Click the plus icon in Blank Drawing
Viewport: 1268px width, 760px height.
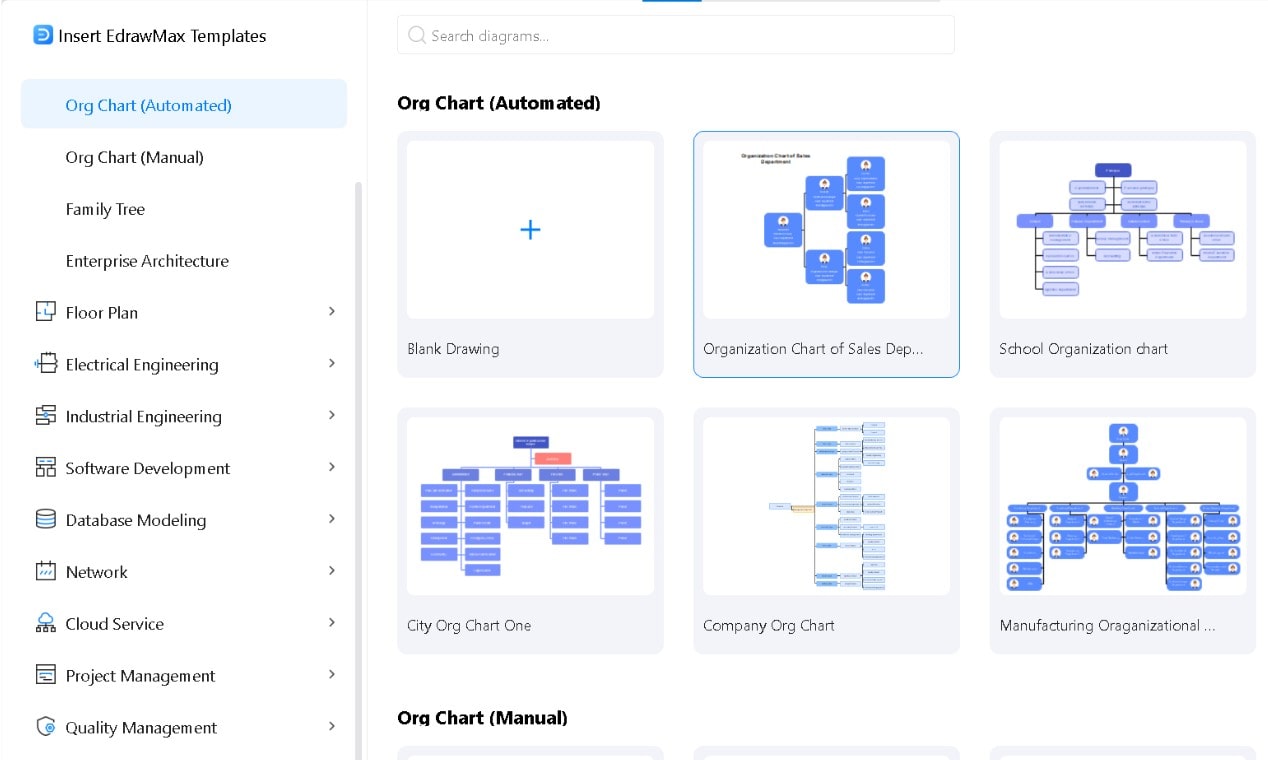(x=530, y=230)
